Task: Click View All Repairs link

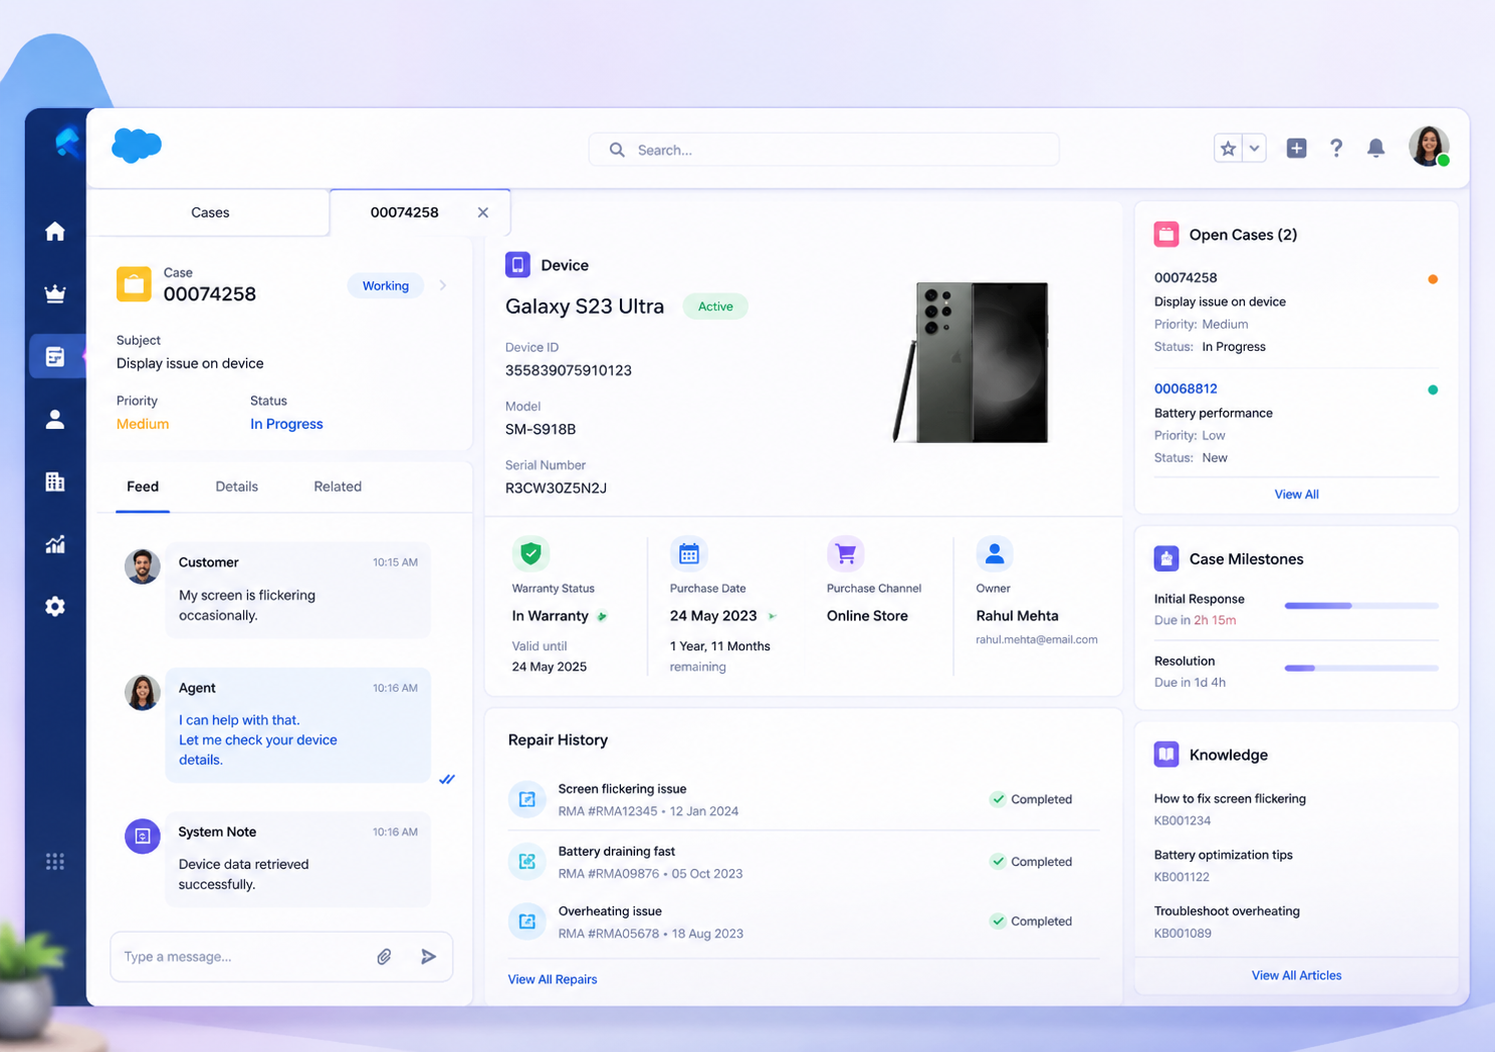Action: 552,980
